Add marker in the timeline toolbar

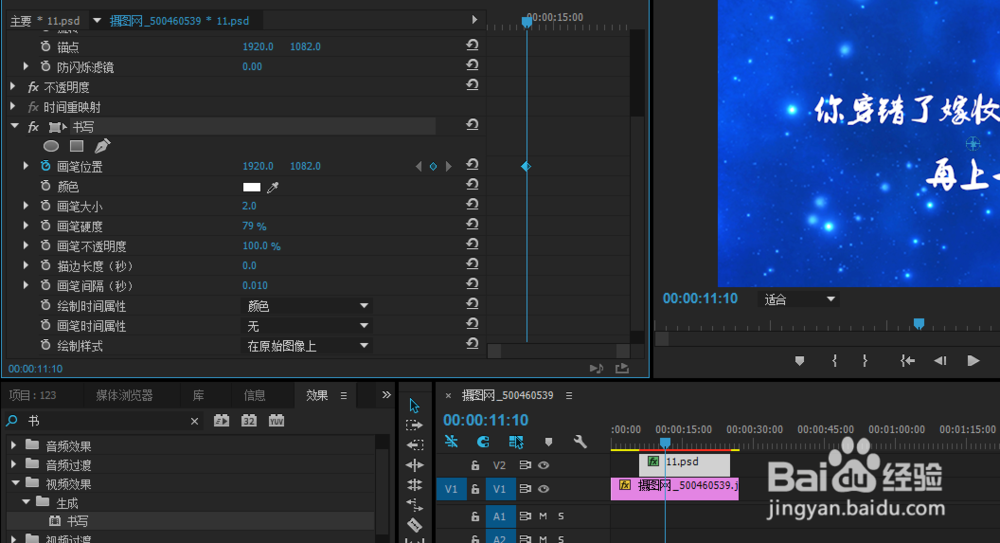click(548, 442)
